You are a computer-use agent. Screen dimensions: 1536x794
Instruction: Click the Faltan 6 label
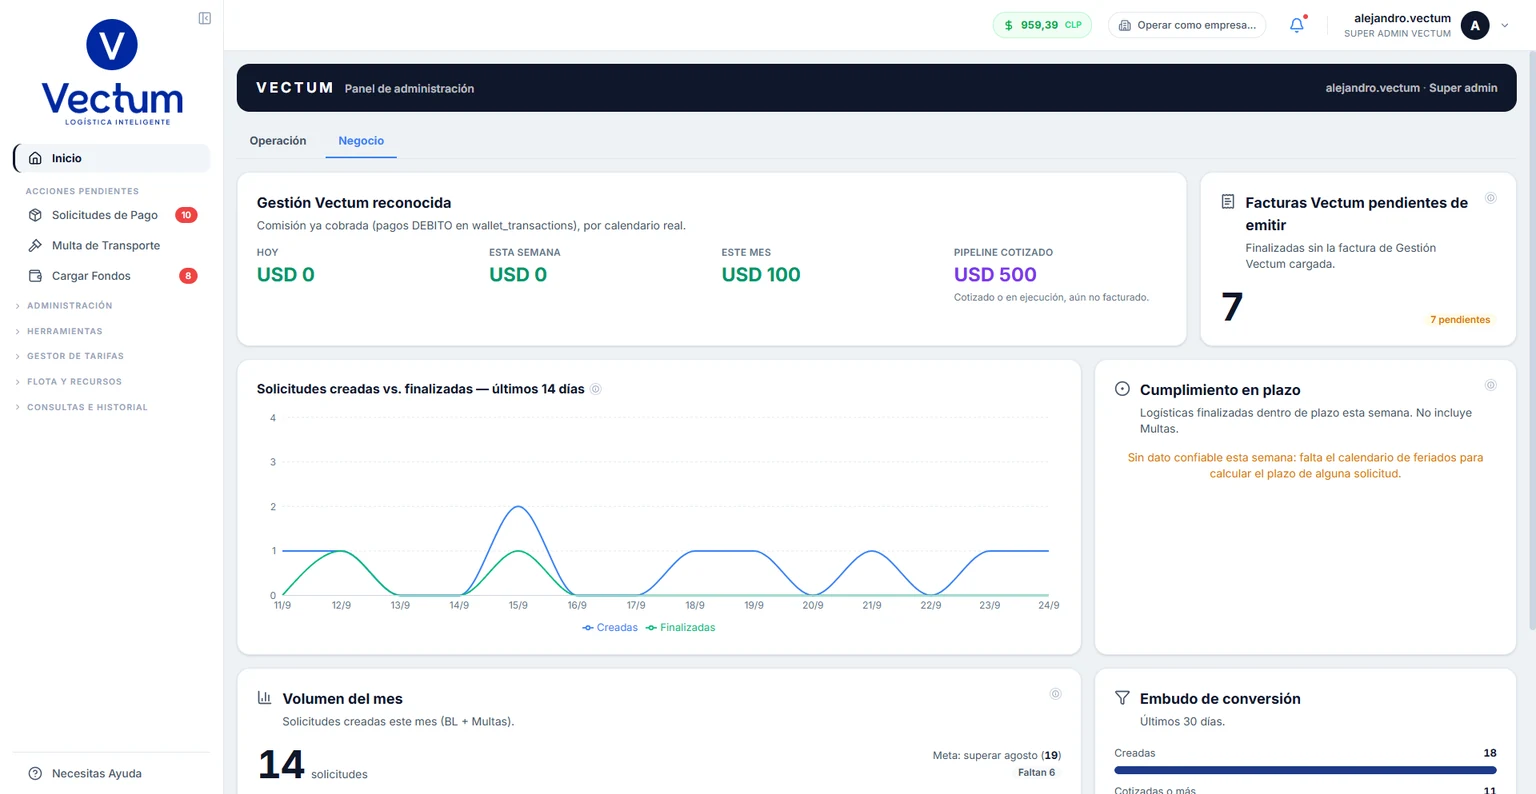1036,772
